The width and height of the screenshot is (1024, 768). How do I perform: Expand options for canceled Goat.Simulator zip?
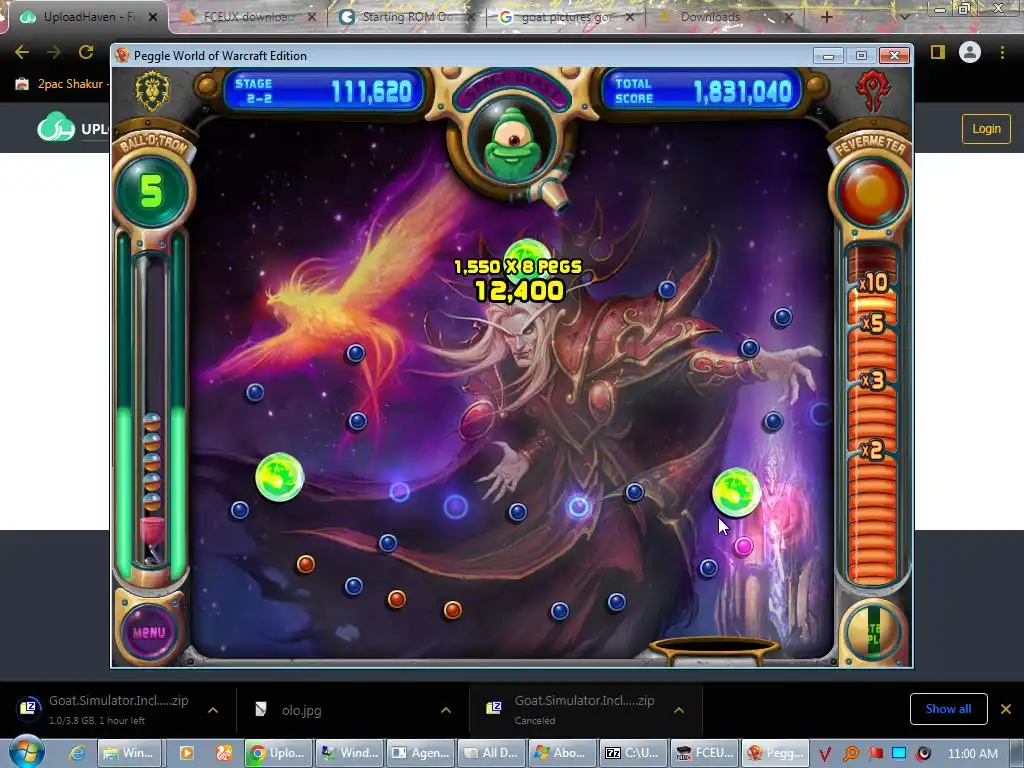click(x=679, y=710)
